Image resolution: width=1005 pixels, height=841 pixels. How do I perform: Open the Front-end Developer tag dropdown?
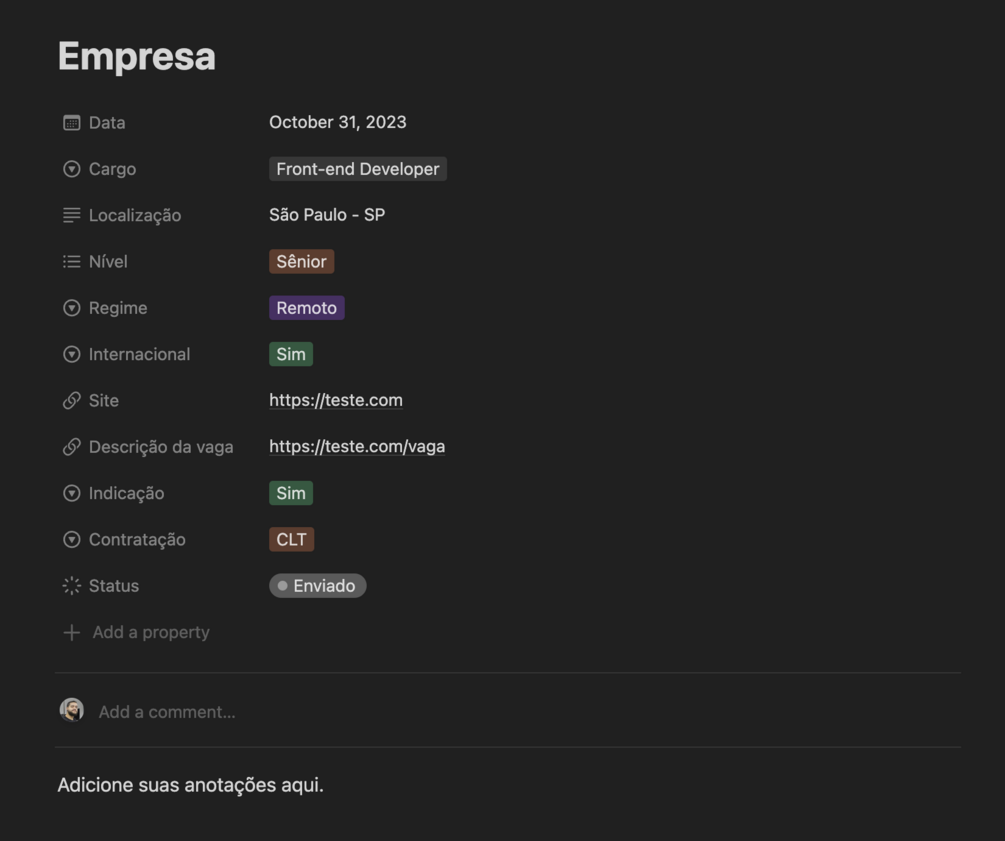(x=357, y=169)
